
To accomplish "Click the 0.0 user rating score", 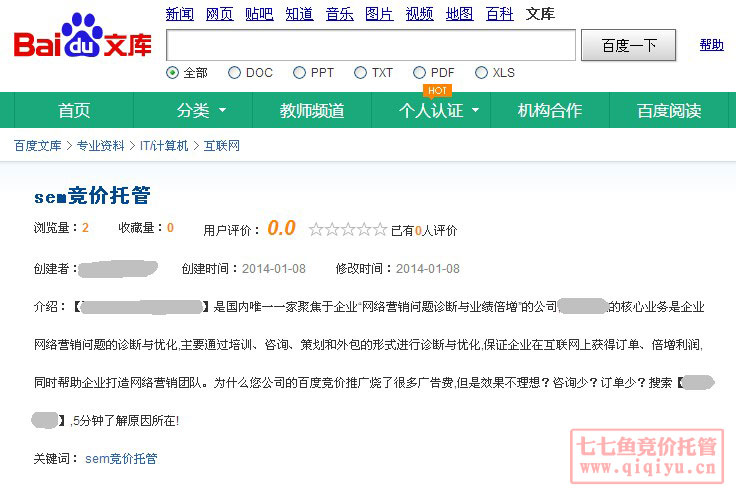I will click(x=281, y=228).
